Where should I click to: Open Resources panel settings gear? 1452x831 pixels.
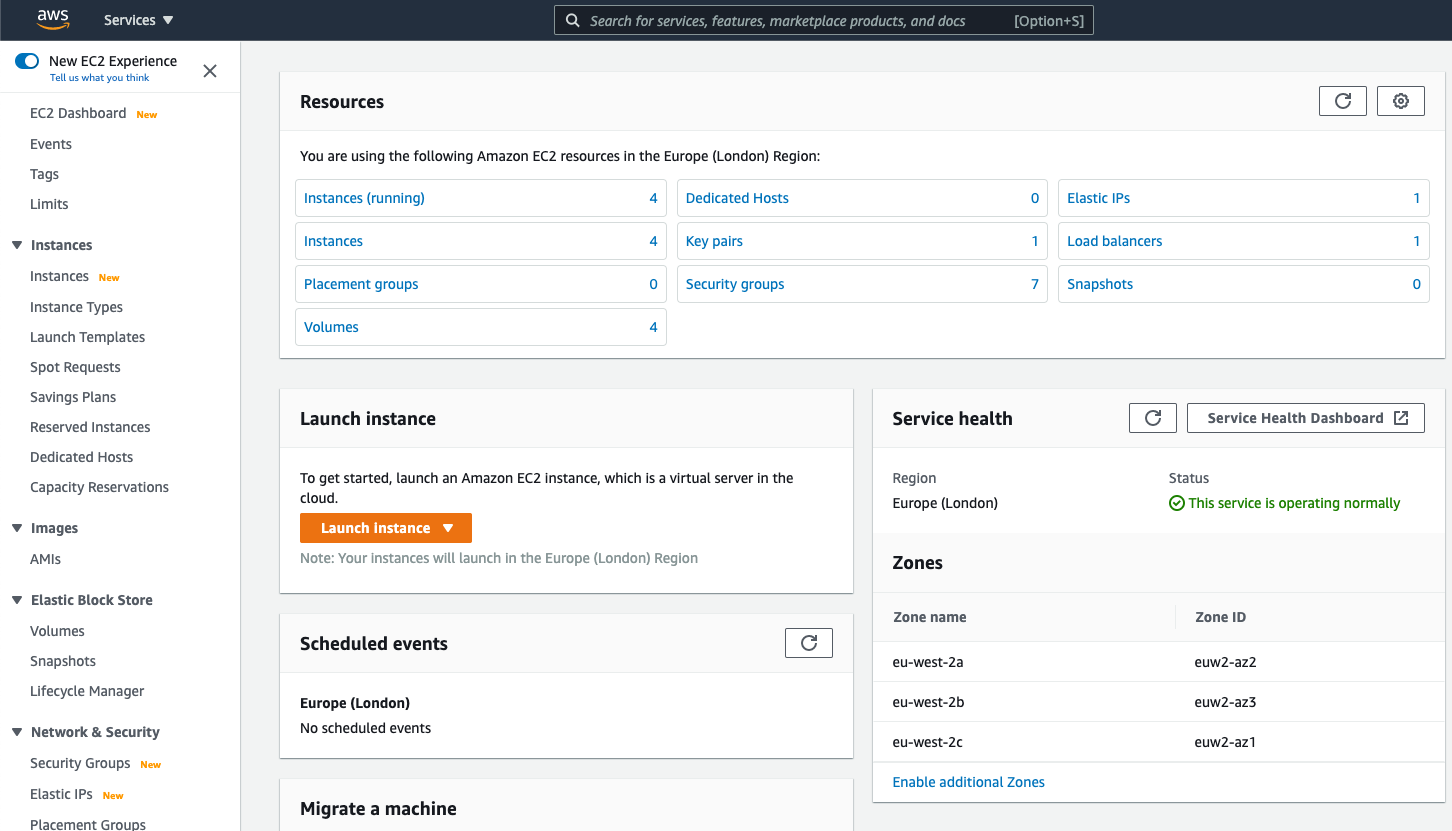tap(1401, 101)
